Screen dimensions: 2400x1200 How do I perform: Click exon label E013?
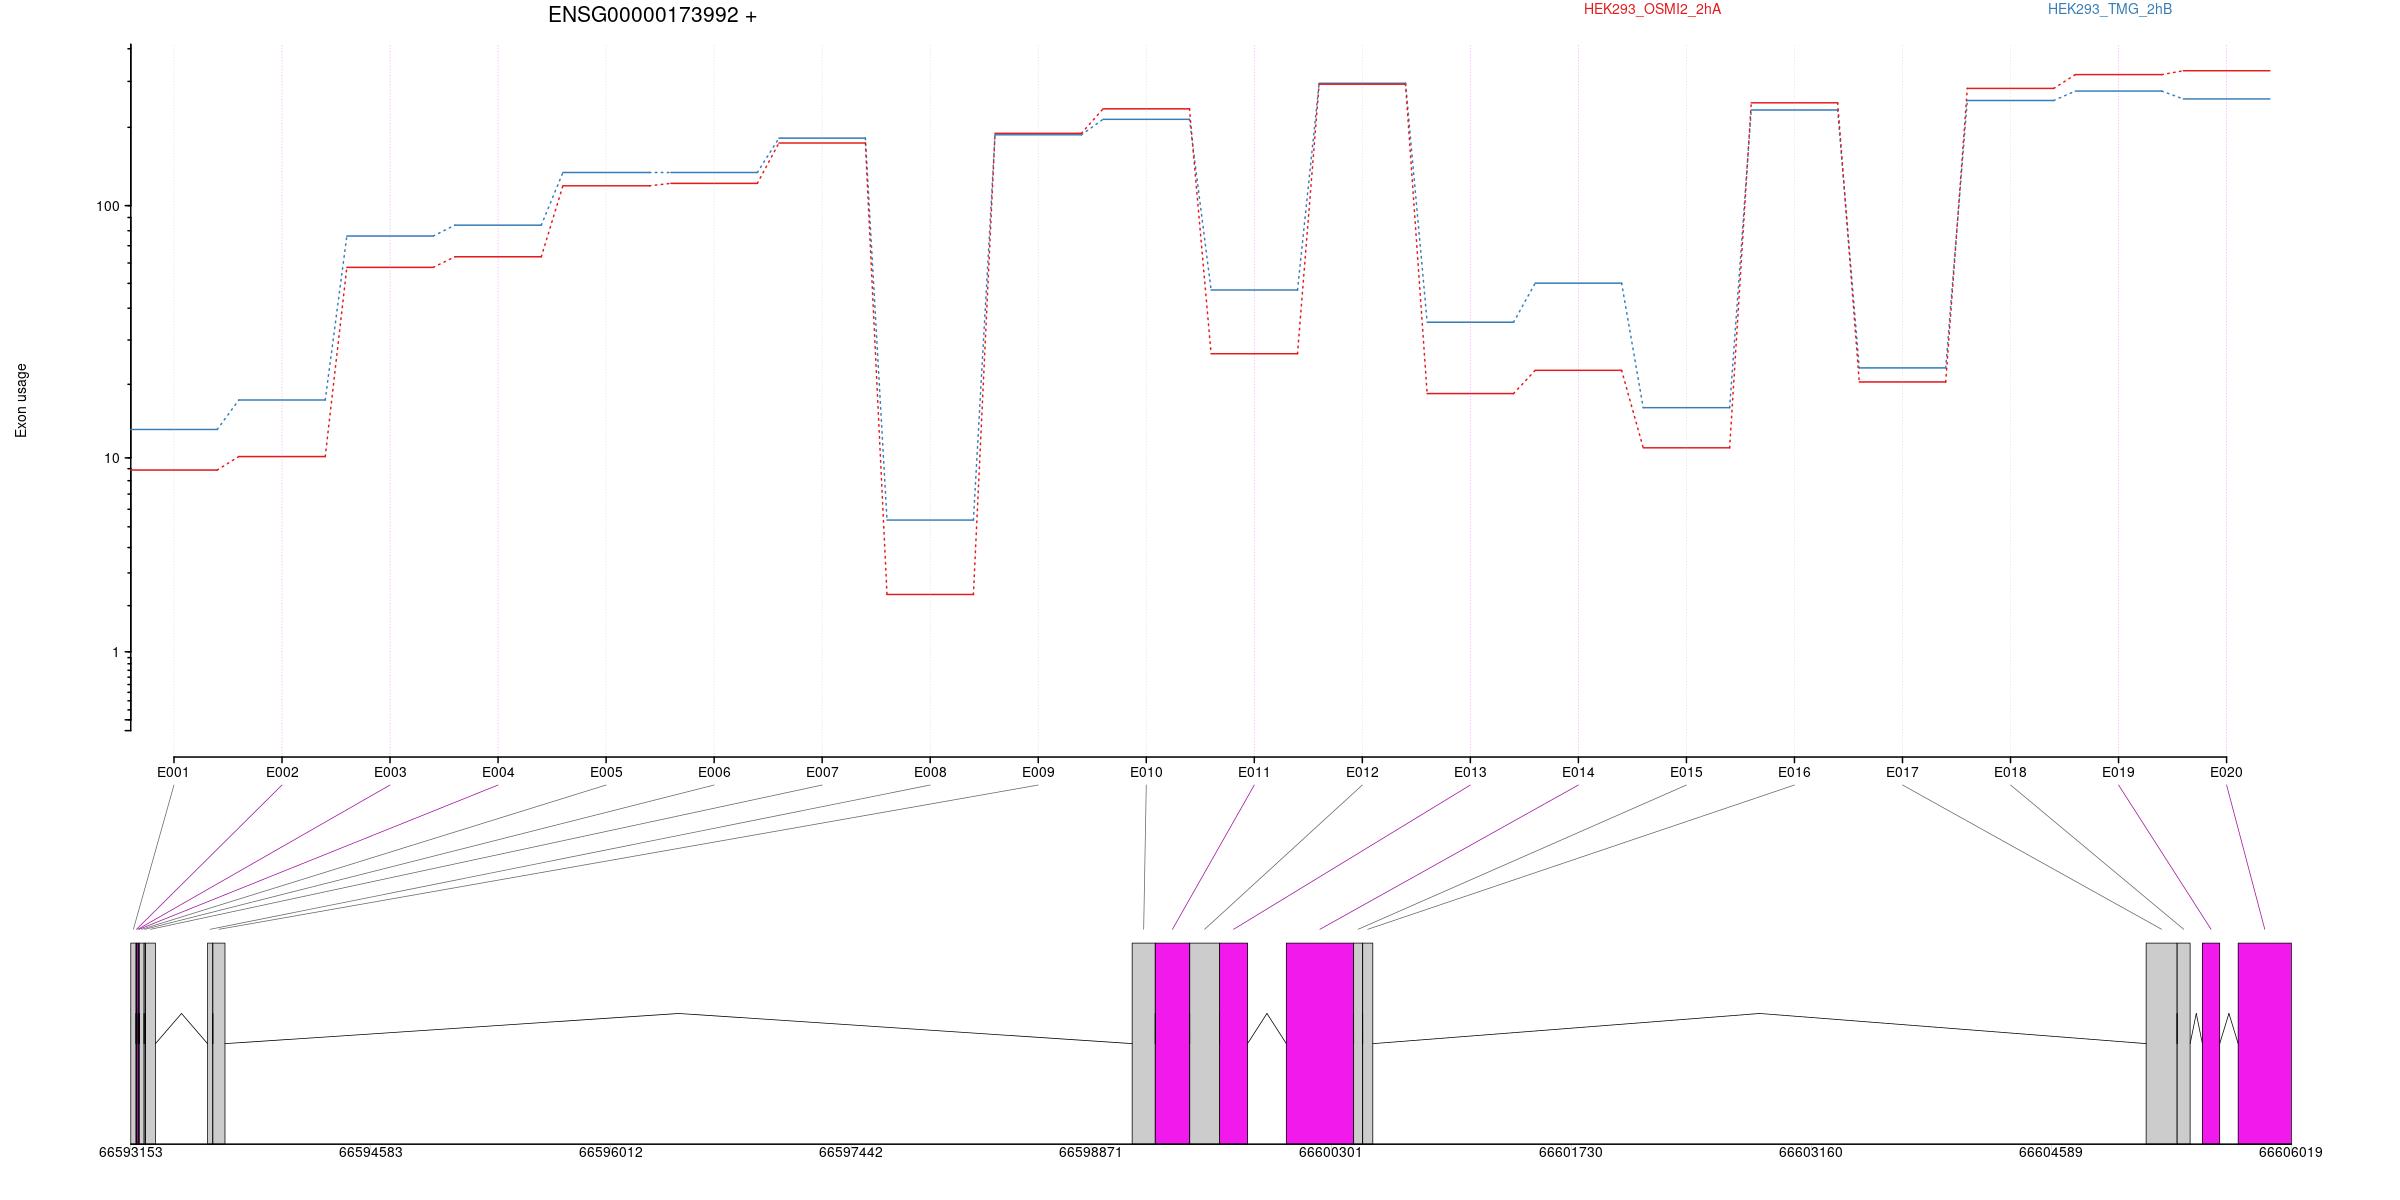(x=1470, y=772)
